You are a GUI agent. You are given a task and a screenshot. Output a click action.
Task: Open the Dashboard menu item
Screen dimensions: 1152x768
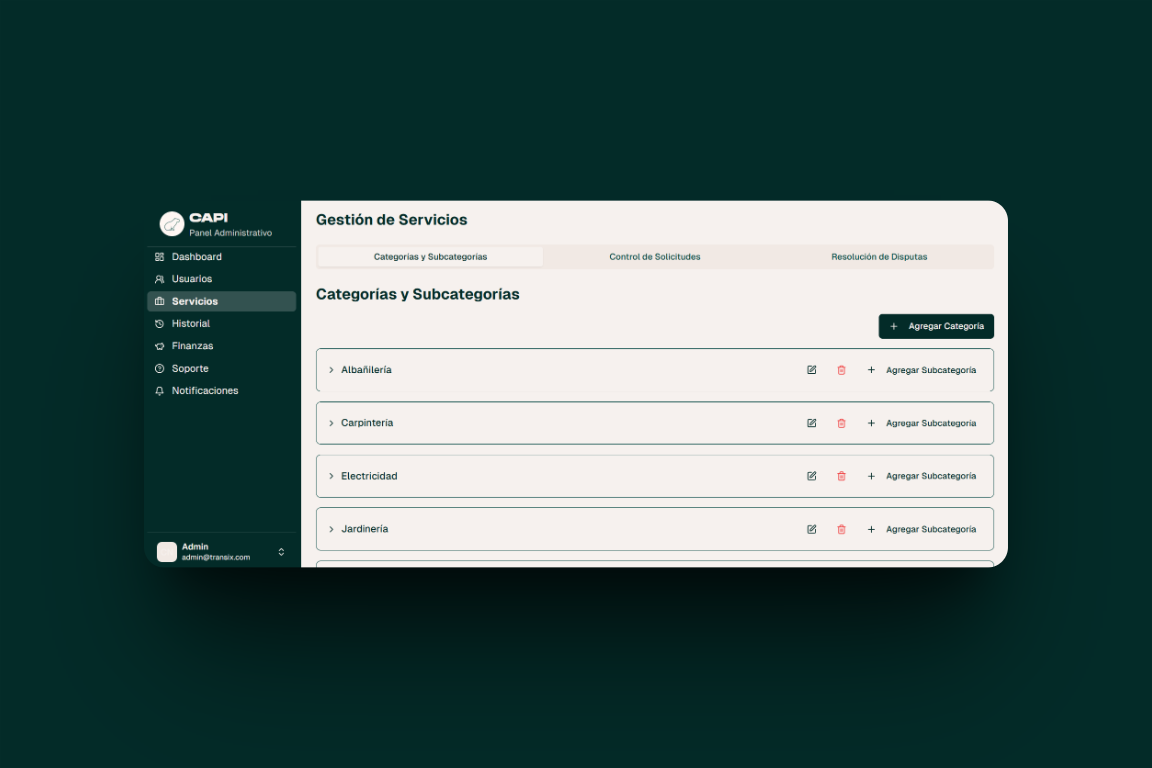click(221, 257)
